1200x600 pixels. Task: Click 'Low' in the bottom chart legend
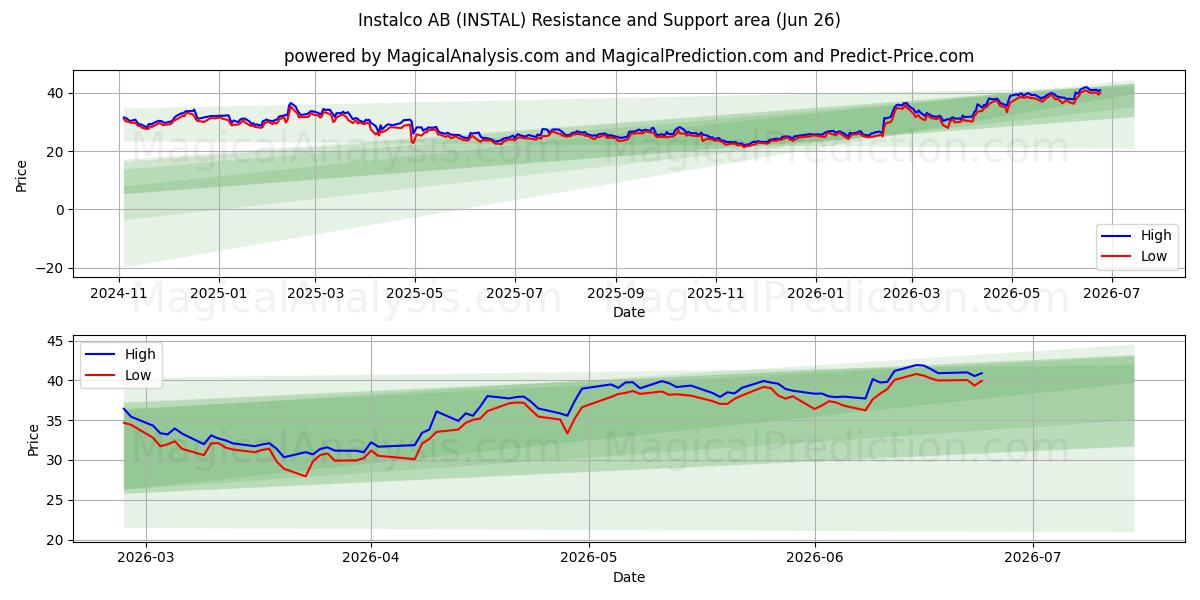(x=138, y=374)
